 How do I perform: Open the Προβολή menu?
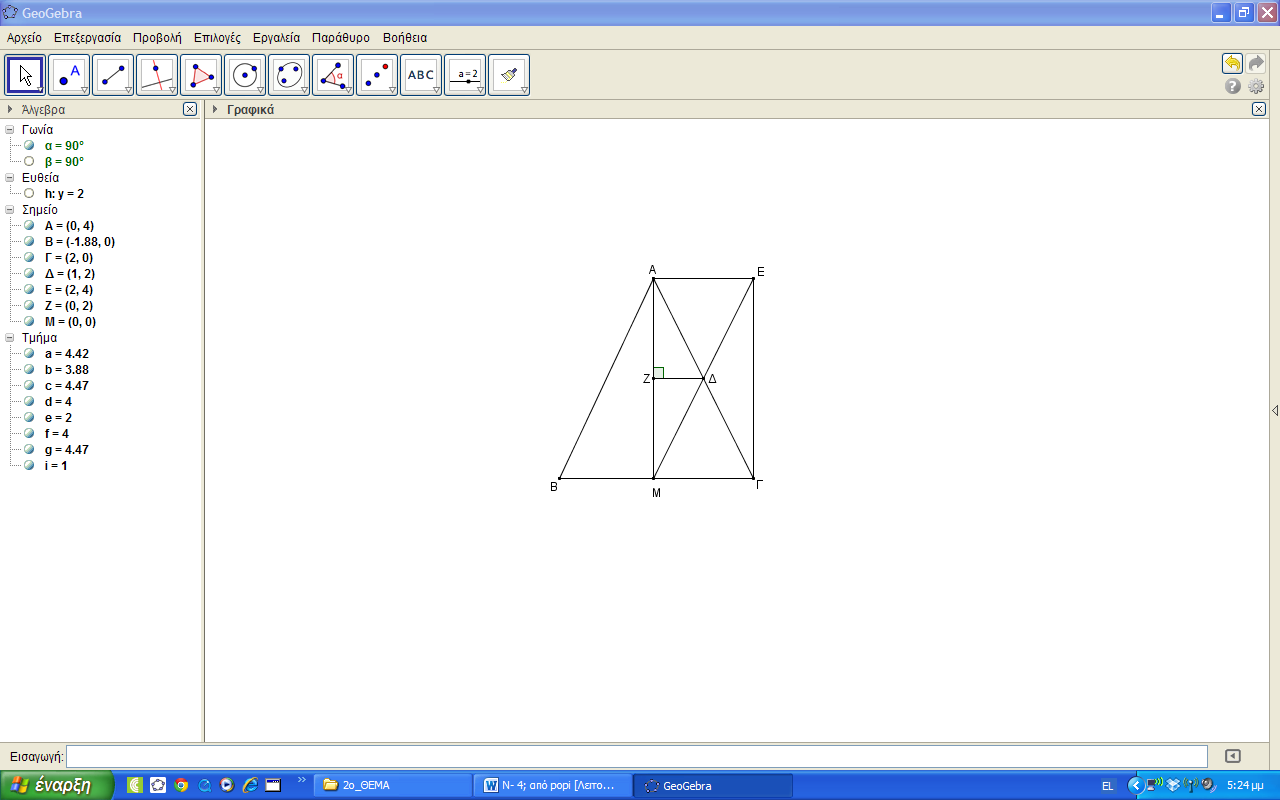point(157,38)
